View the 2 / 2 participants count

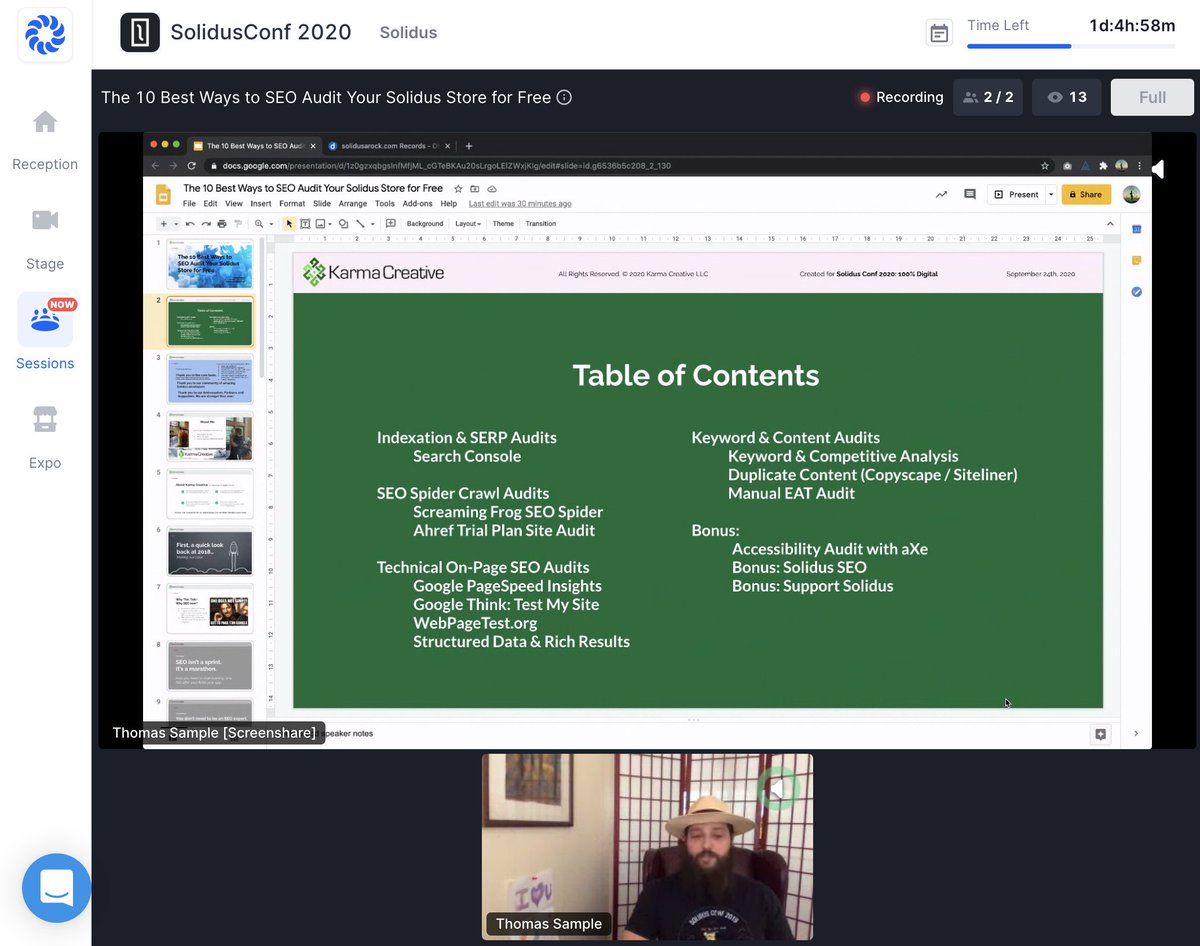click(988, 97)
